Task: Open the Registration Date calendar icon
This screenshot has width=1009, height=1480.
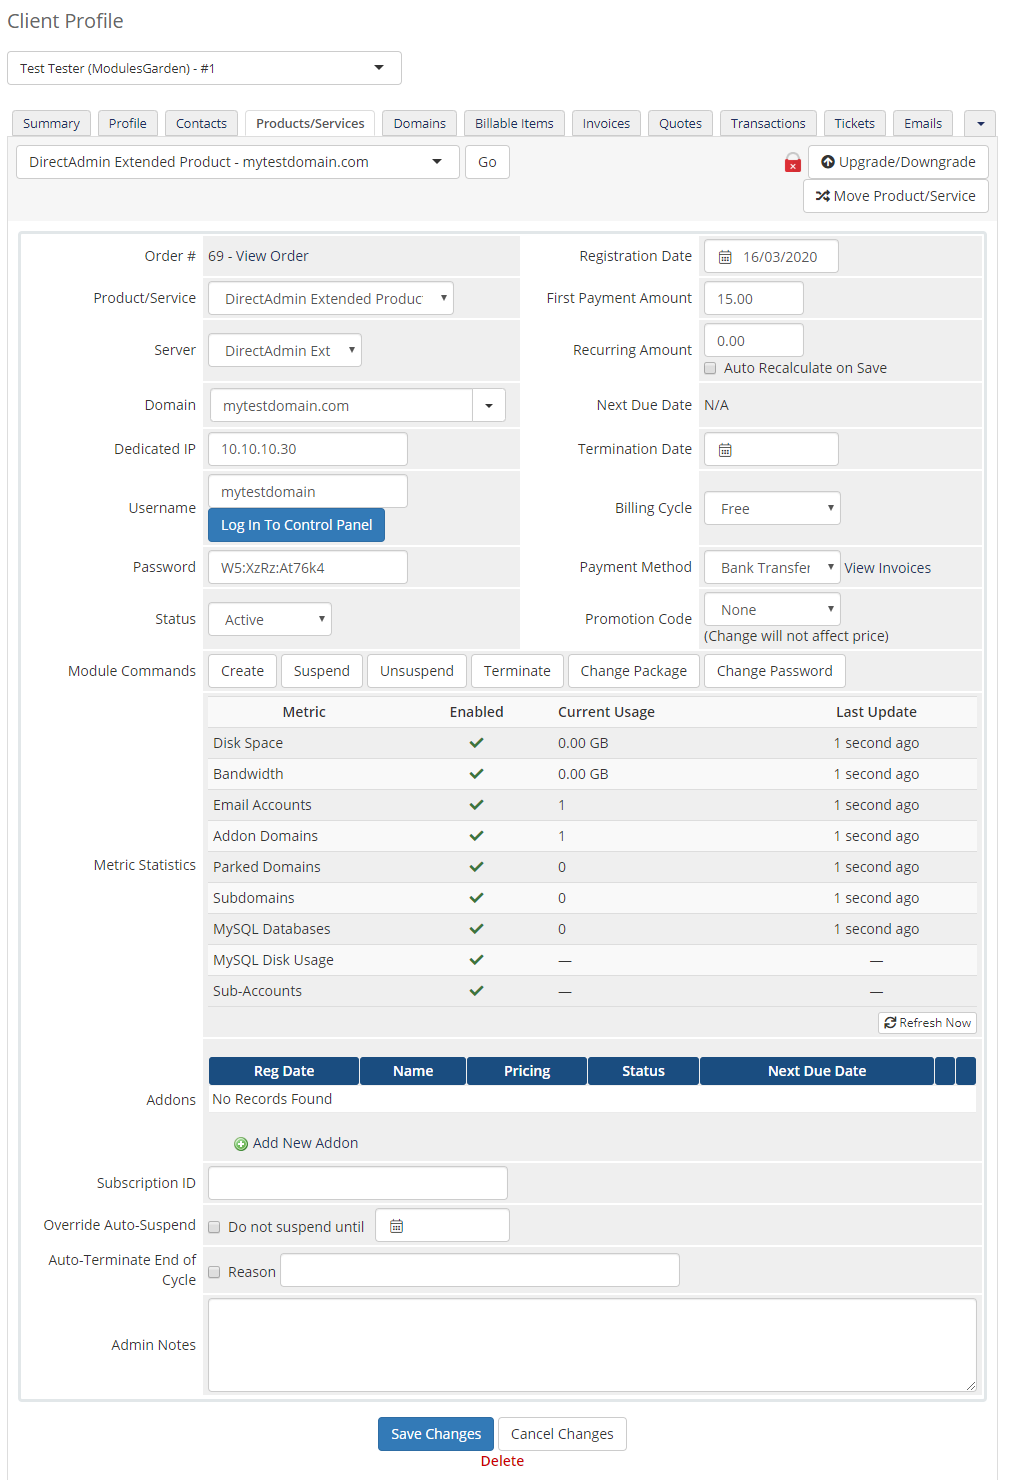Action: pyautogui.click(x=725, y=257)
